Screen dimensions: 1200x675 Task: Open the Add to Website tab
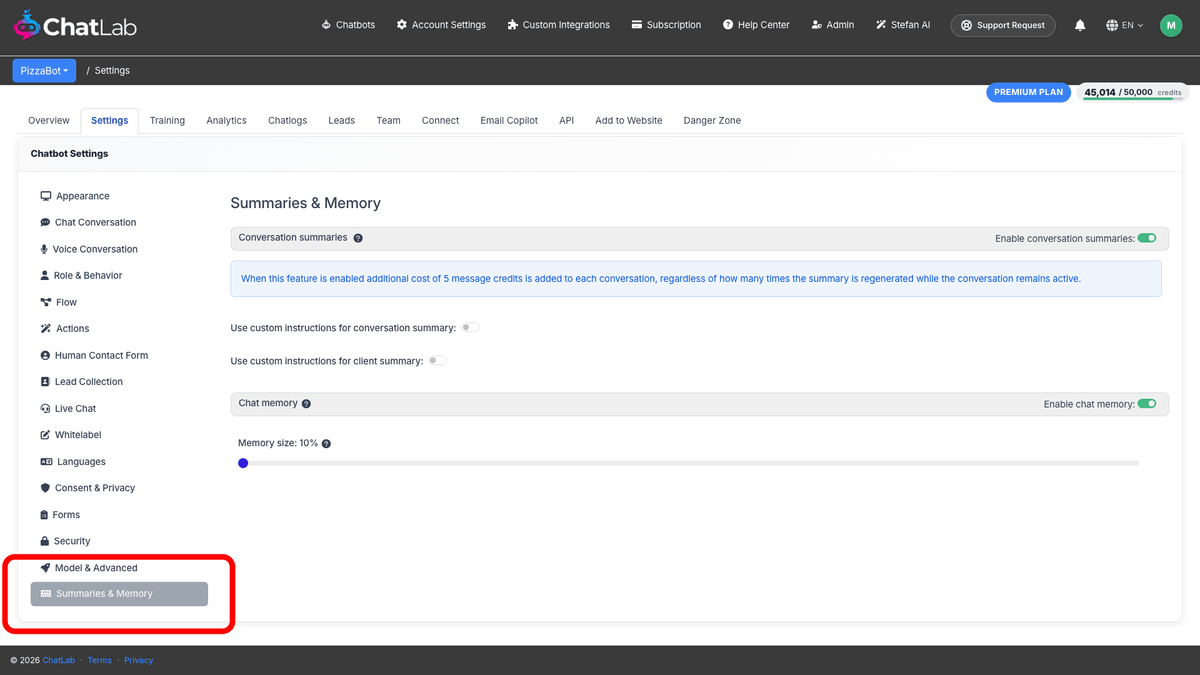(x=629, y=120)
